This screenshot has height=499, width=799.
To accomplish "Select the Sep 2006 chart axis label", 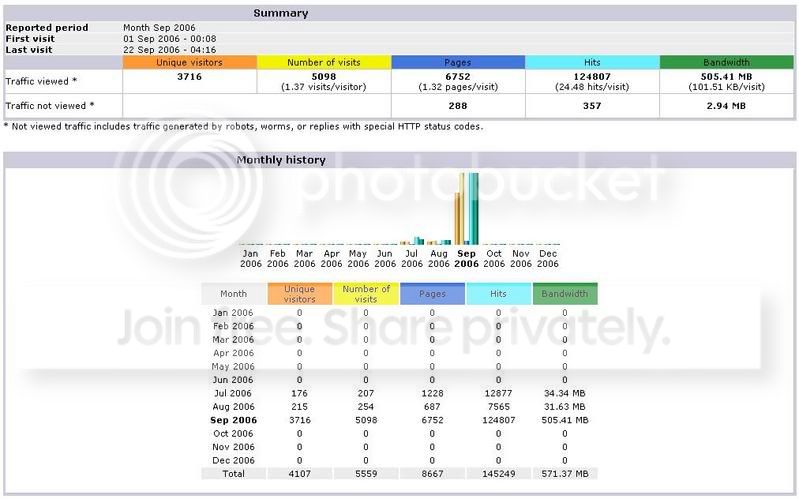I will coord(466,258).
